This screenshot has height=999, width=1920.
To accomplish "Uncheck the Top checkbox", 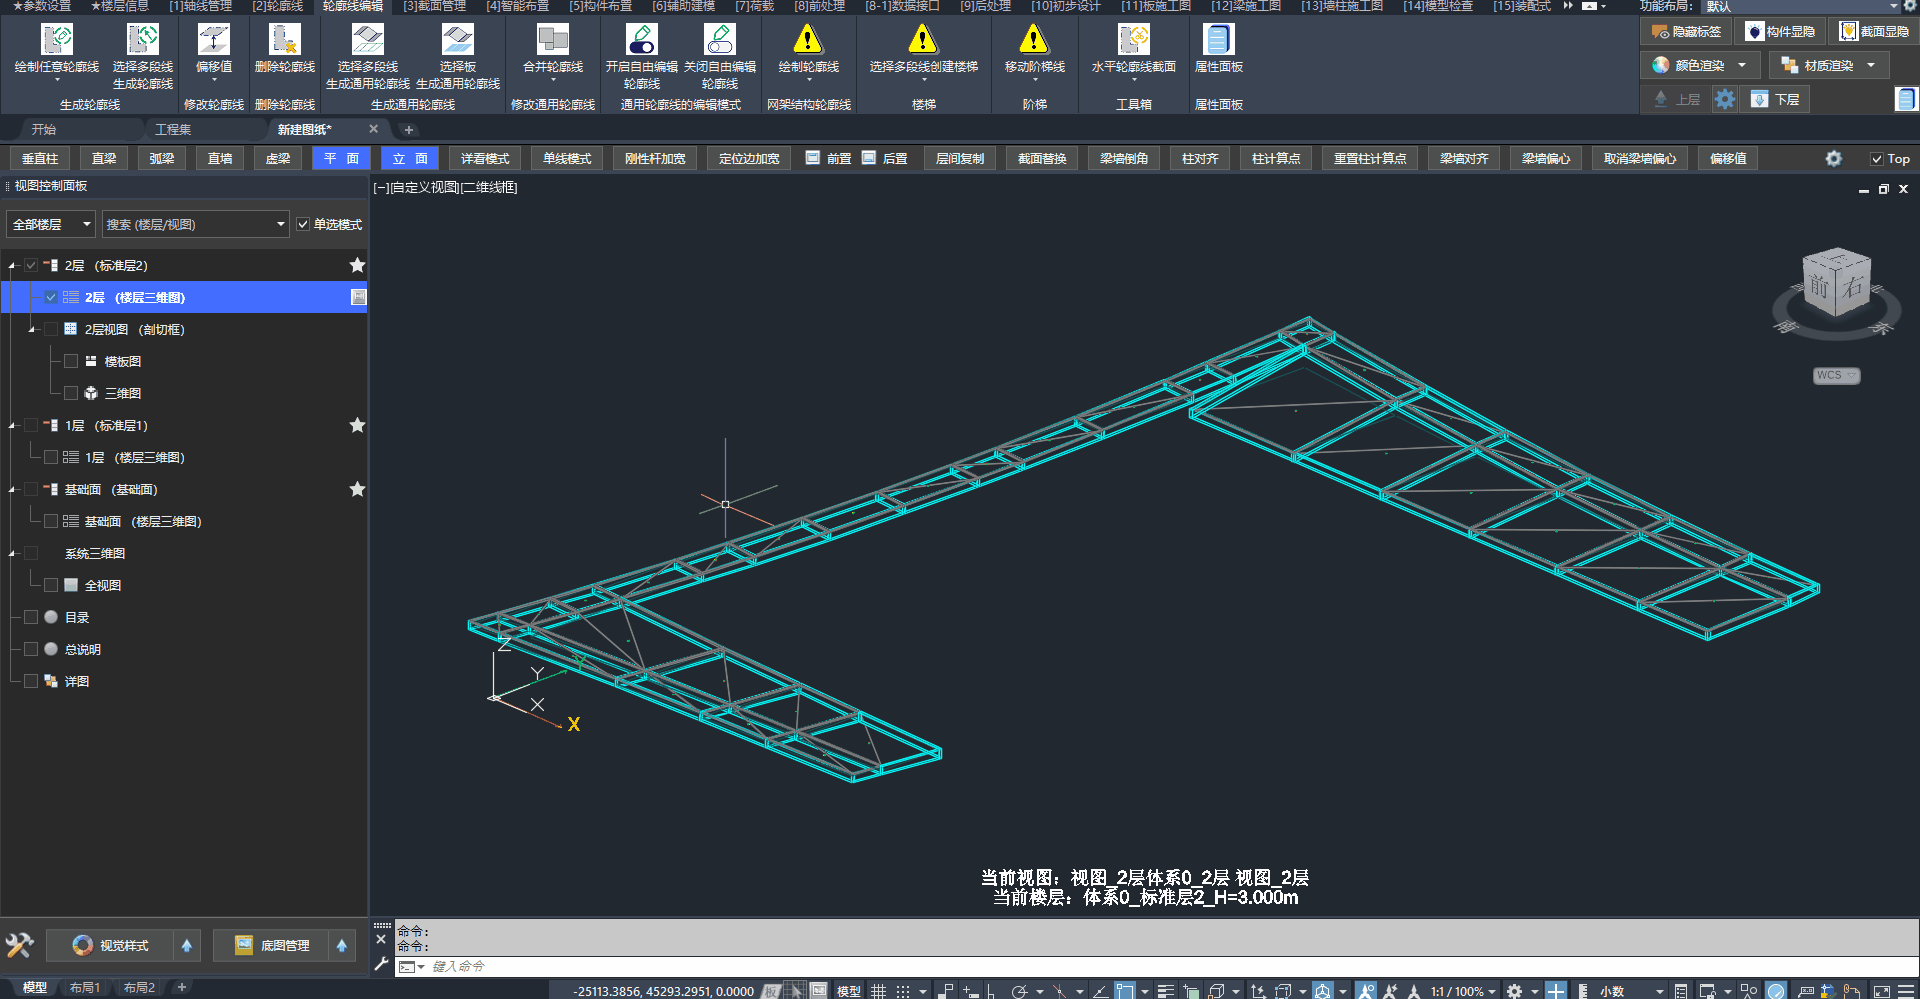I will tap(1877, 159).
